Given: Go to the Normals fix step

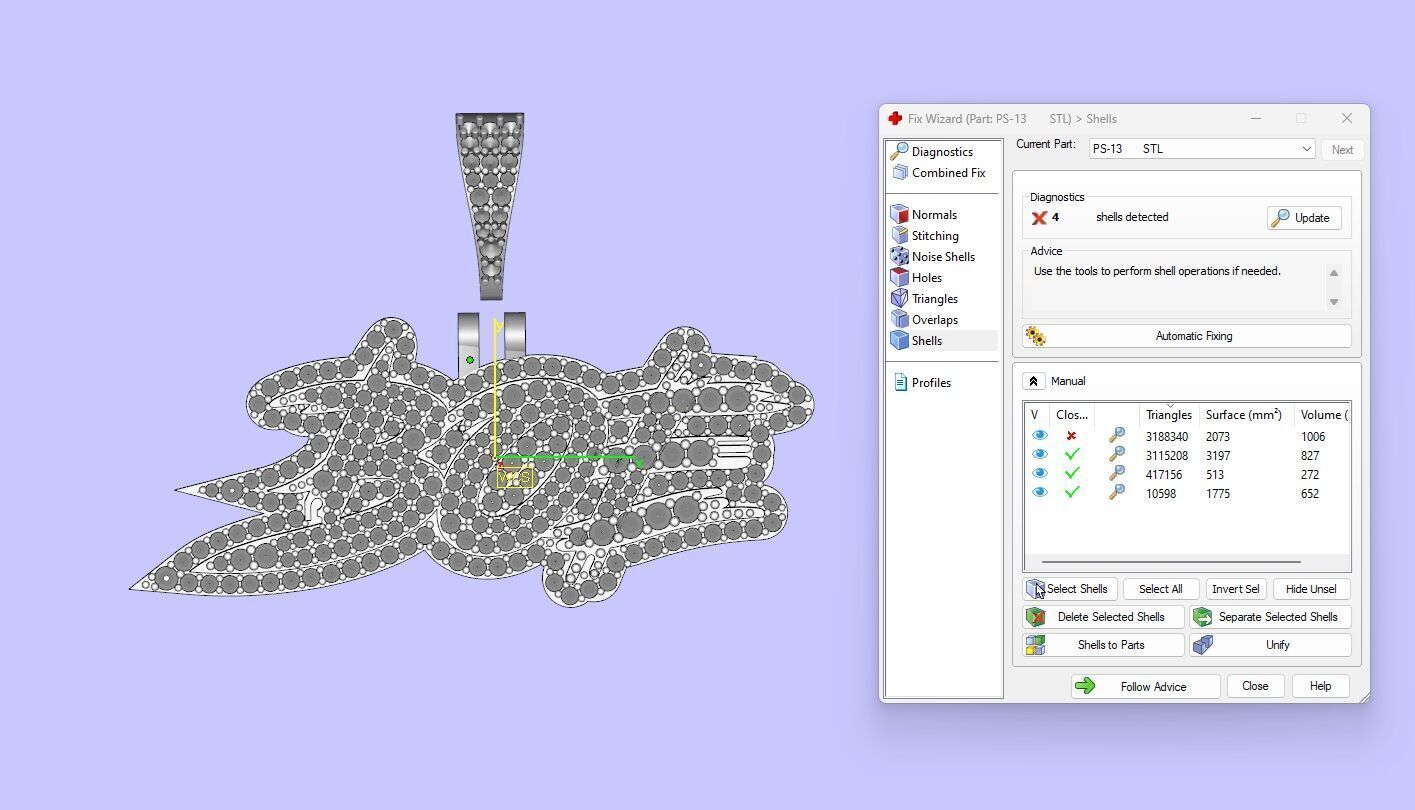Looking at the screenshot, I should pyautogui.click(x=934, y=215).
